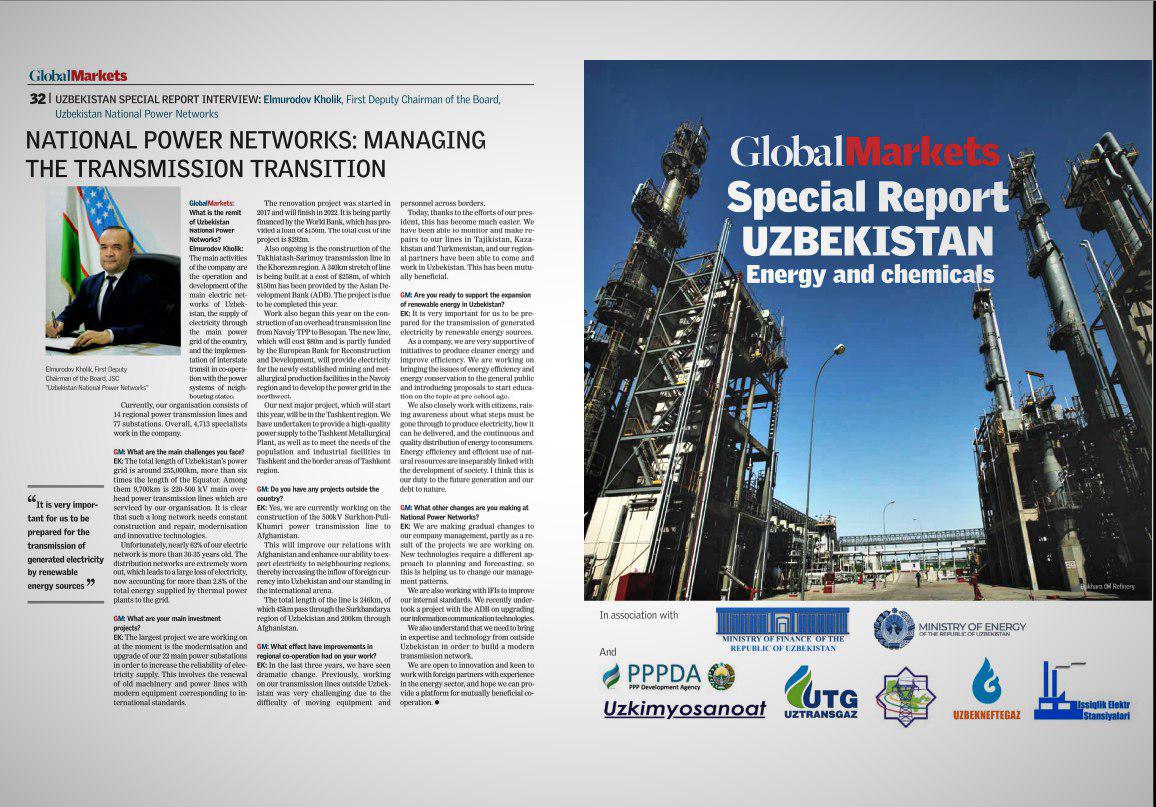Click the question 'What is the remit of Uzbekistan National Power Networks?'
The image size is (1156, 807).
[x=212, y=226]
